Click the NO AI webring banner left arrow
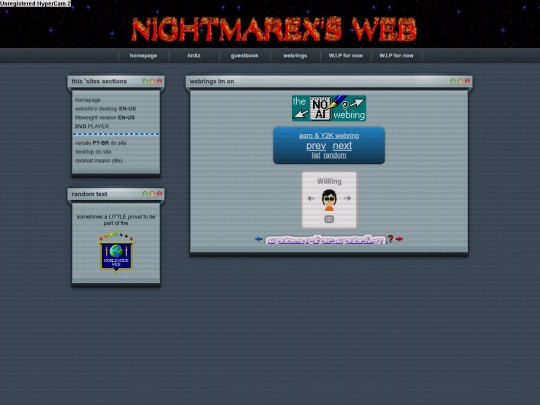This screenshot has width=540, height=405. click(301, 114)
